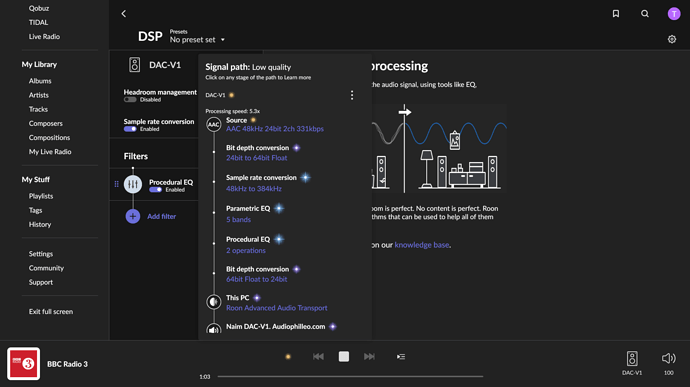Screen dimensions: 690x387
Task: Click the 24bit to 64bit Float link
Action: coord(257,158)
